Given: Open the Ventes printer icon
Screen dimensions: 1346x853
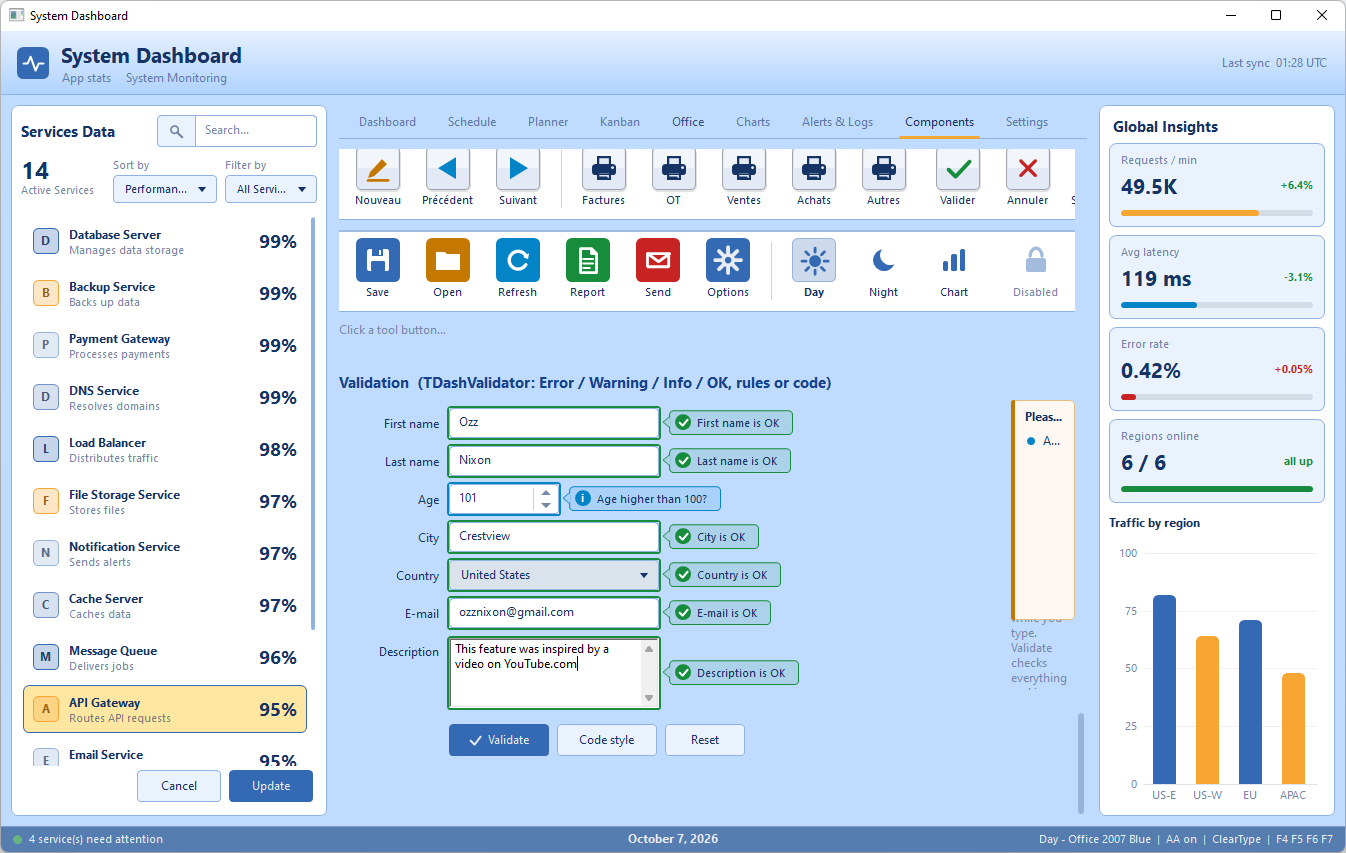Looking at the screenshot, I should point(744,168).
